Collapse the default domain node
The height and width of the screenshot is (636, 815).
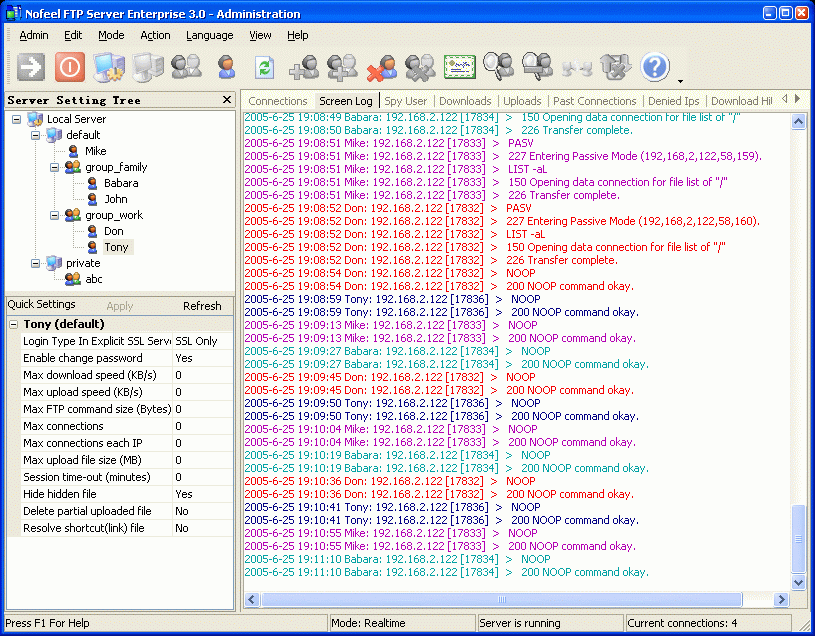[x=35, y=135]
